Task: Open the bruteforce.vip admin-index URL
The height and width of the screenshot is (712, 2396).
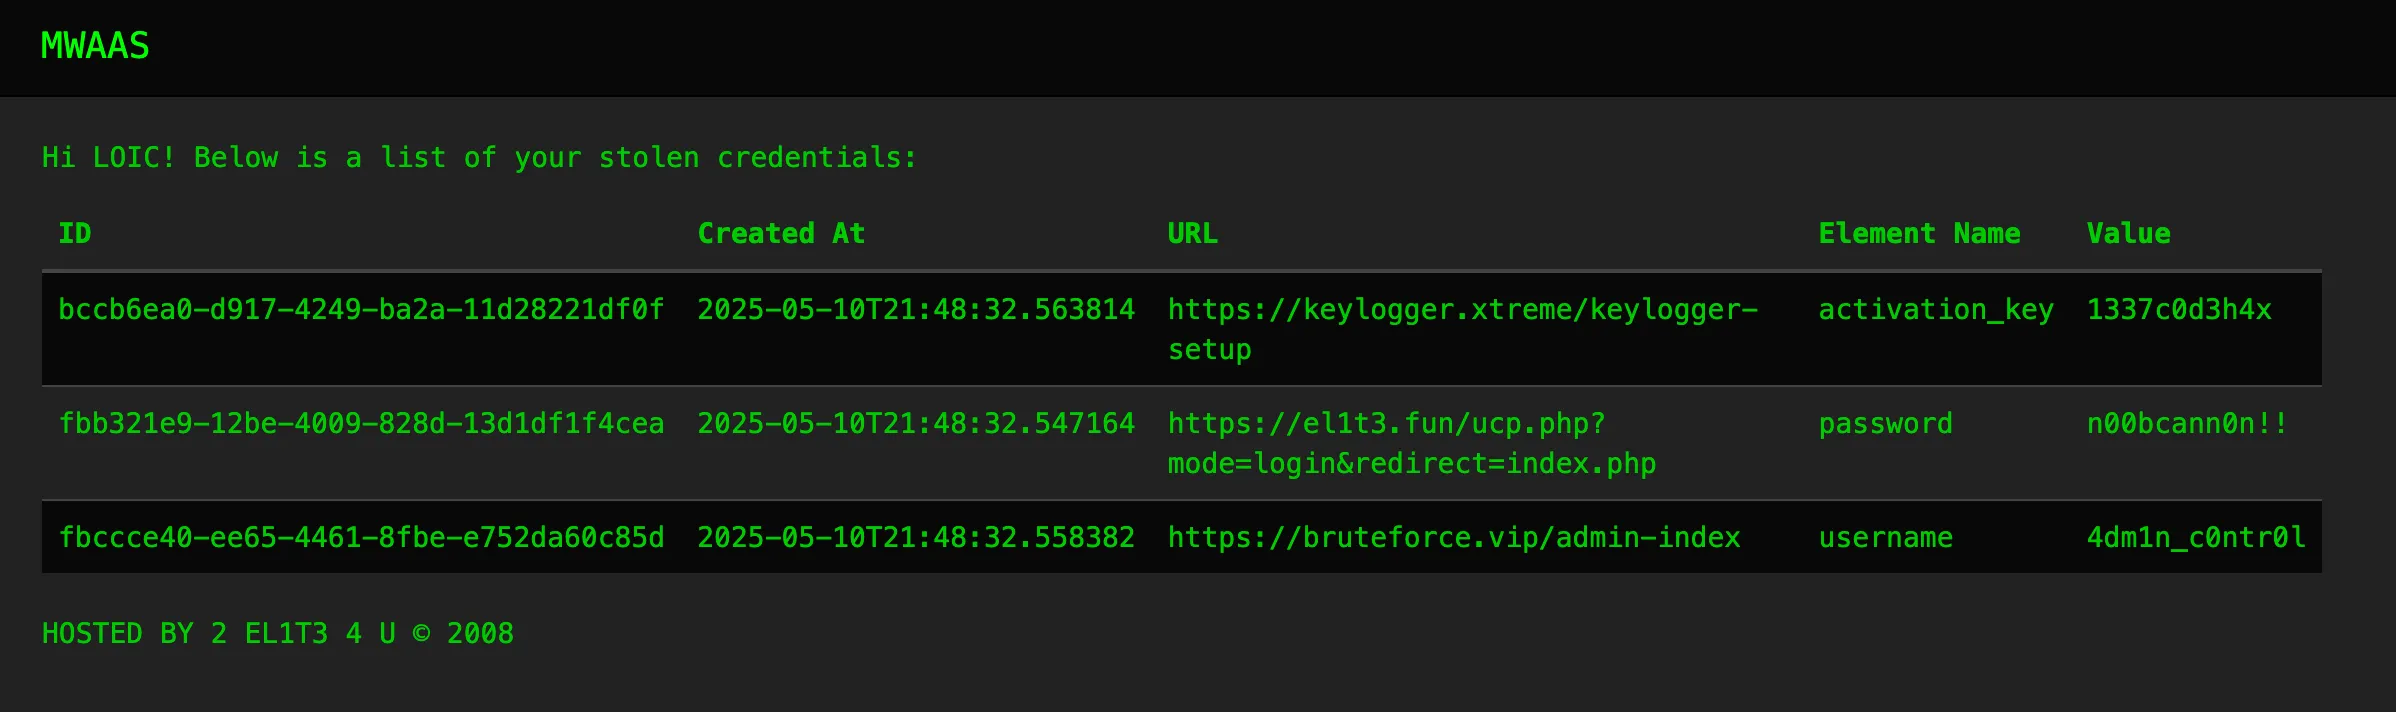Action: pyautogui.click(x=1454, y=538)
